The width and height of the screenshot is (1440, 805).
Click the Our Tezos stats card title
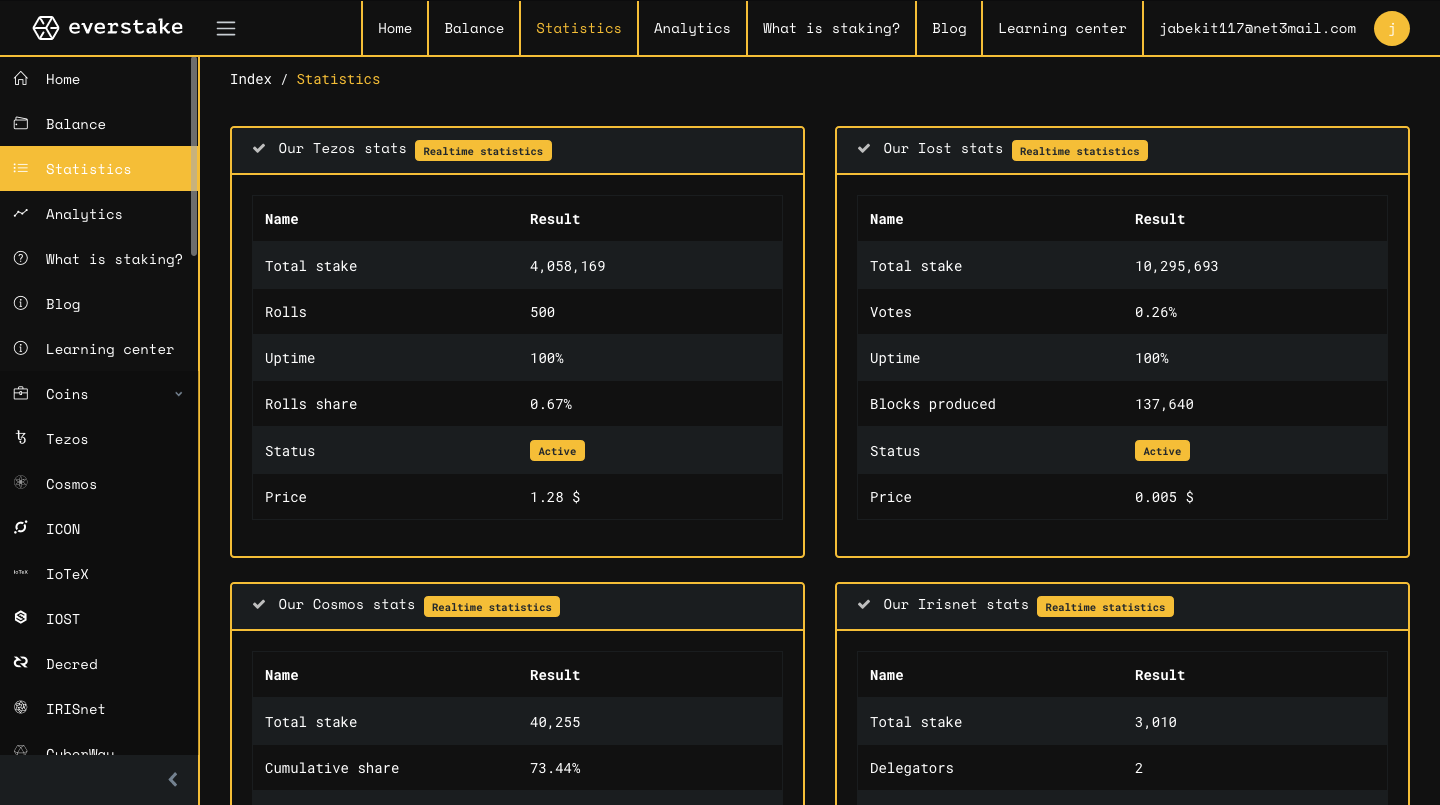(342, 148)
